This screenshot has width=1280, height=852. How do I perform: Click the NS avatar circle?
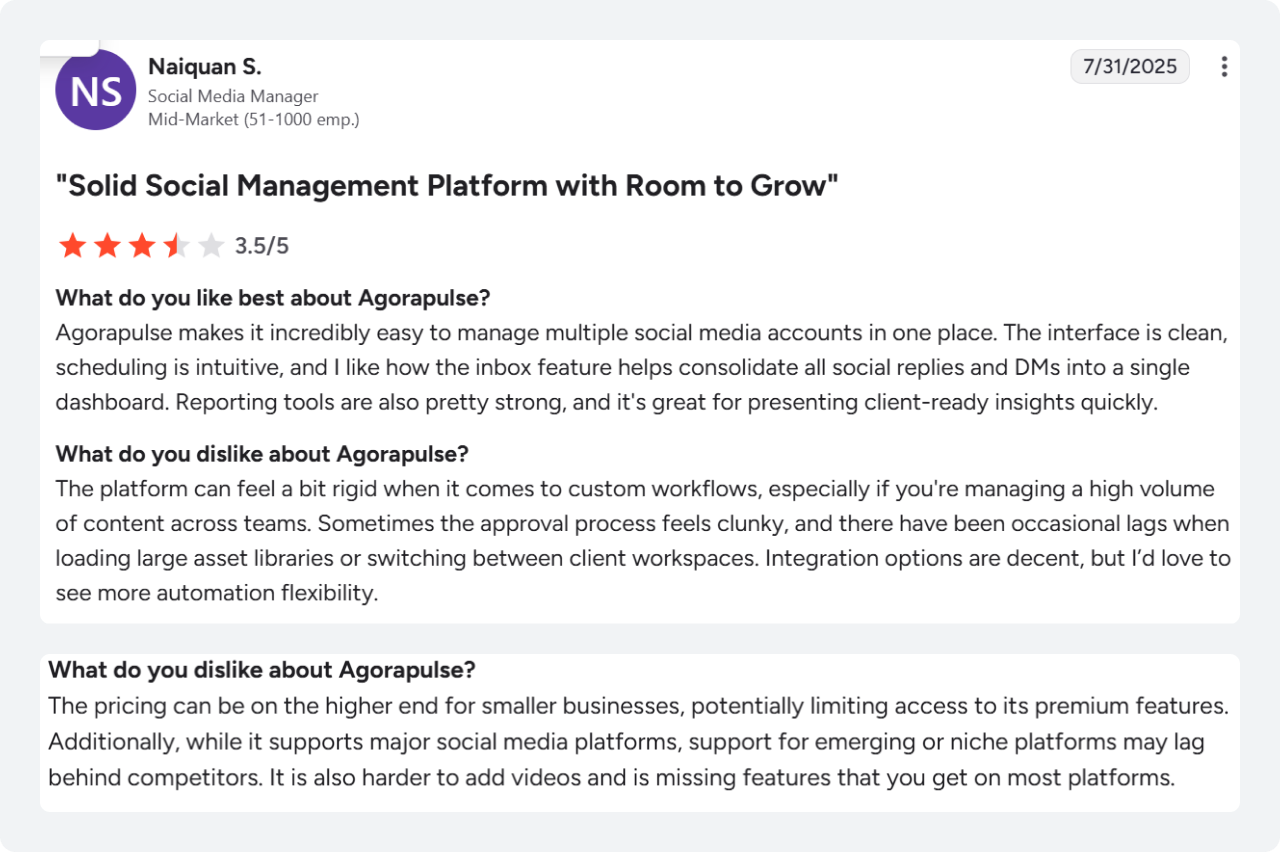pos(95,91)
